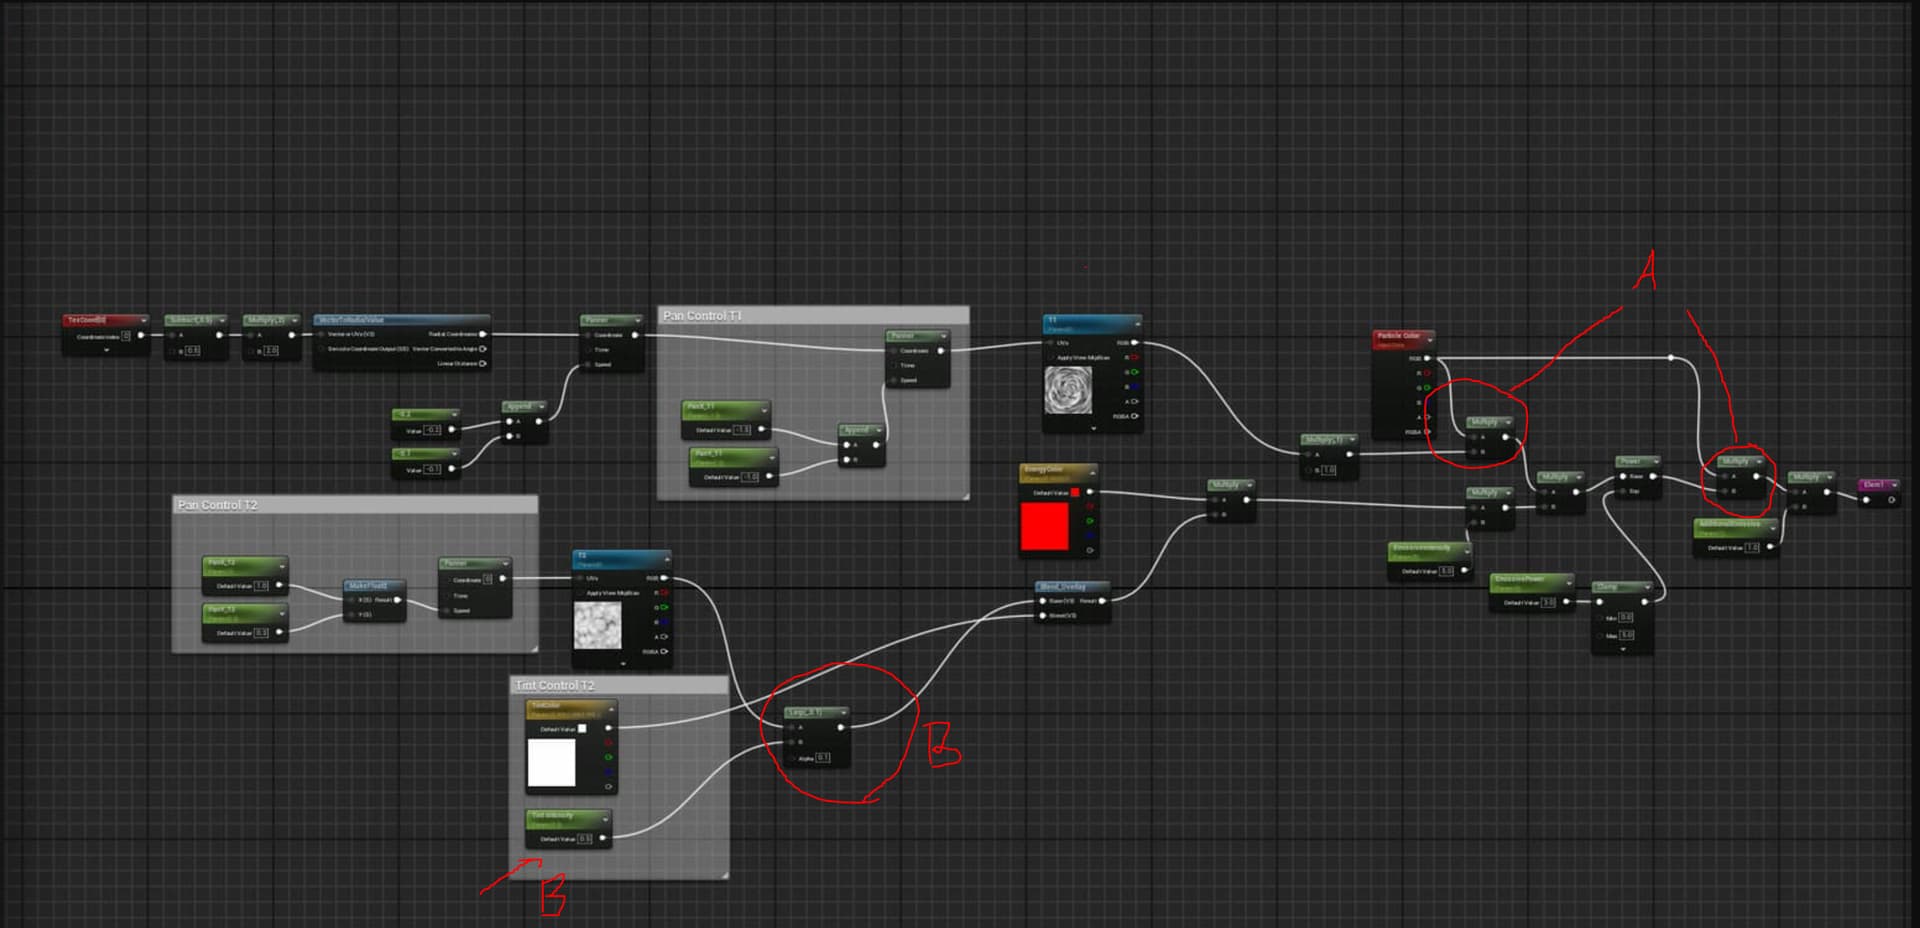The image size is (1920, 928).
Task: Click Power node Exp input pin
Action: pos(1623,491)
